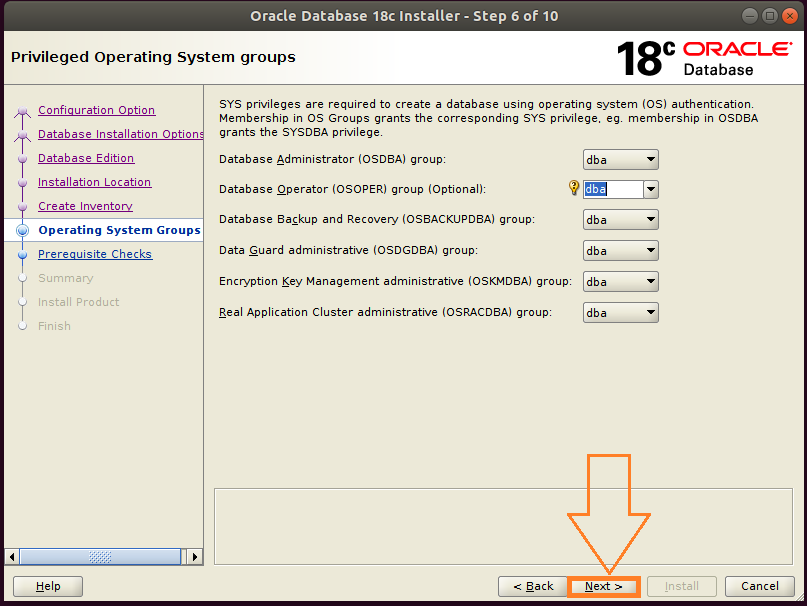Click the Encryption Key Management group label
The height and width of the screenshot is (606, 807).
coord(395,281)
